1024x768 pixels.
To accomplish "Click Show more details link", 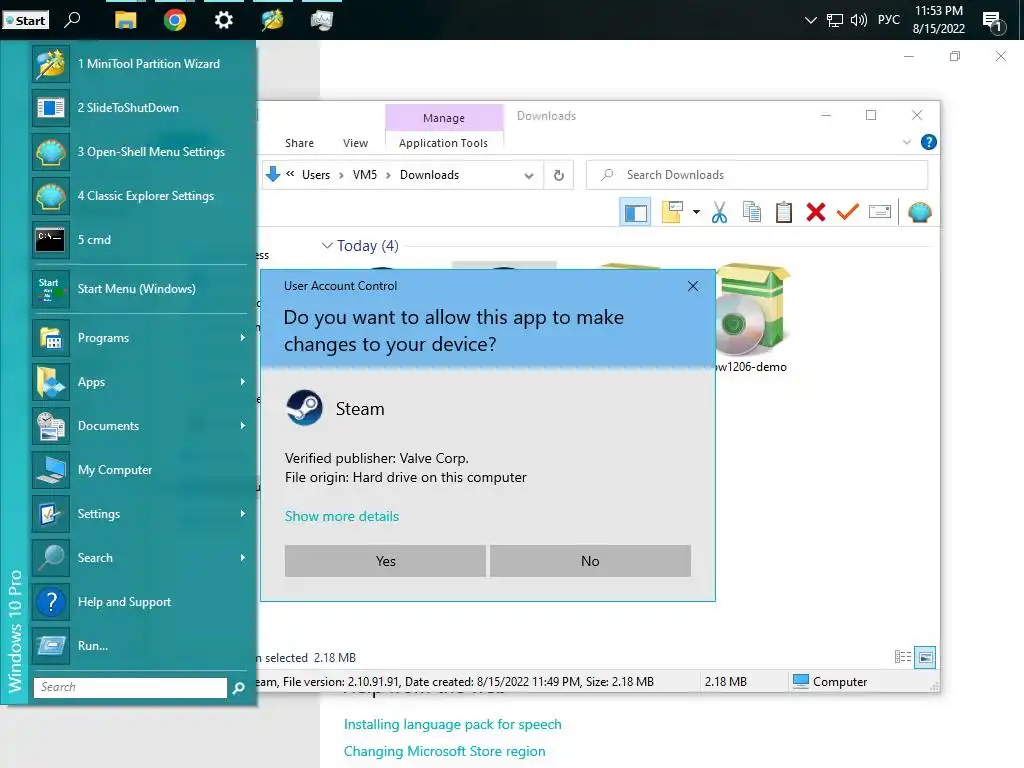I will (342, 516).
